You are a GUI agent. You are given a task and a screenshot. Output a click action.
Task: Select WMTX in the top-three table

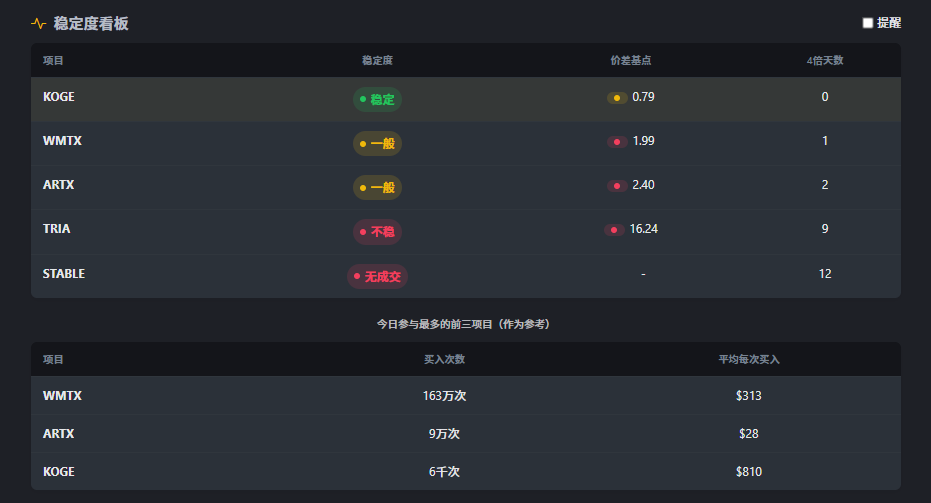point(62,396)
